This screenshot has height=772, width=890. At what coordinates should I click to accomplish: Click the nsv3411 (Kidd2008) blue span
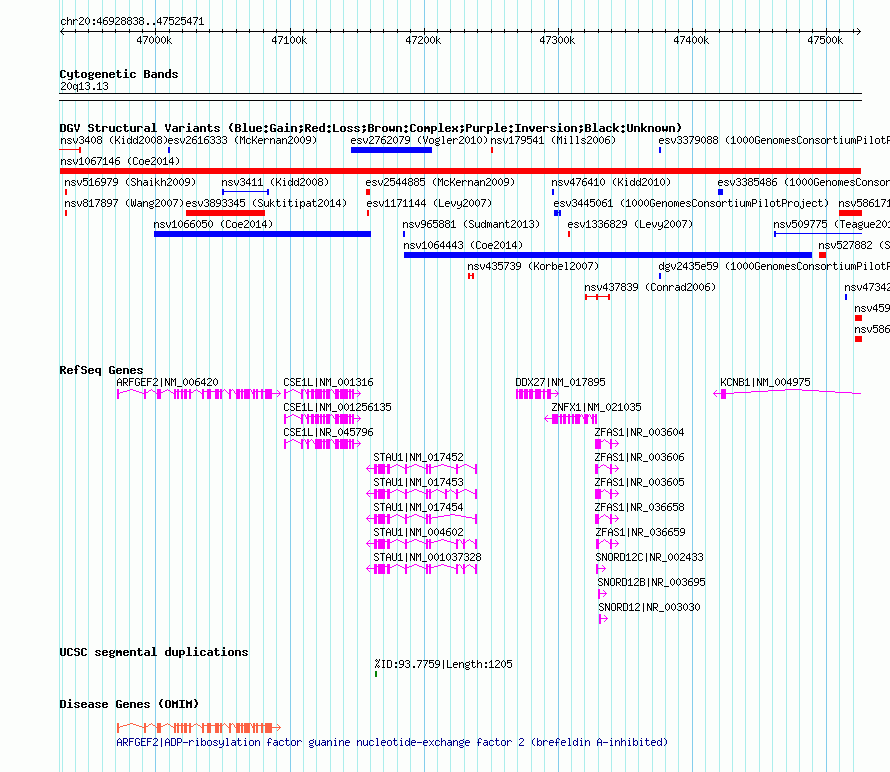(245, 192)
